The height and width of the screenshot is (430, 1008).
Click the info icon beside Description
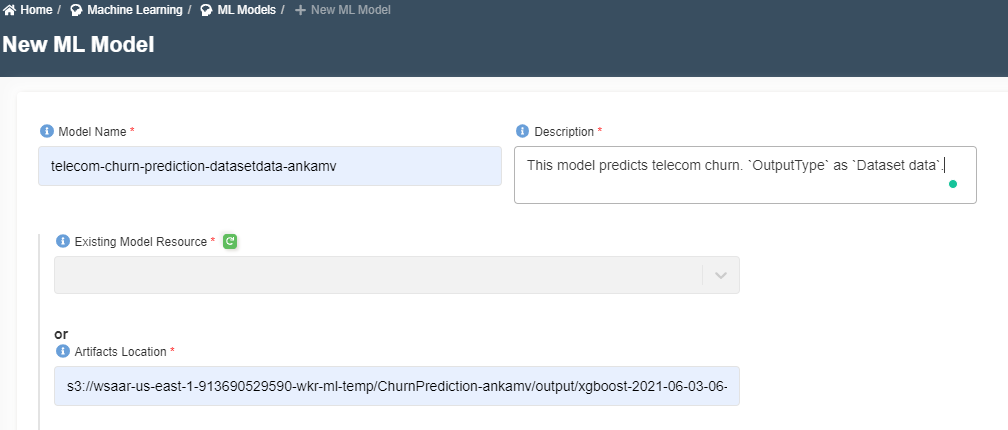[522, 131]
